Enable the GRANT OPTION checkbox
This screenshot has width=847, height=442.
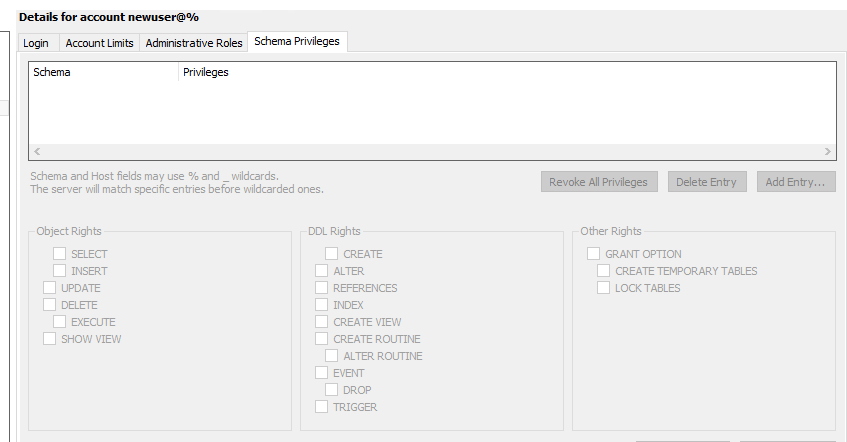(x=593, y=253)
